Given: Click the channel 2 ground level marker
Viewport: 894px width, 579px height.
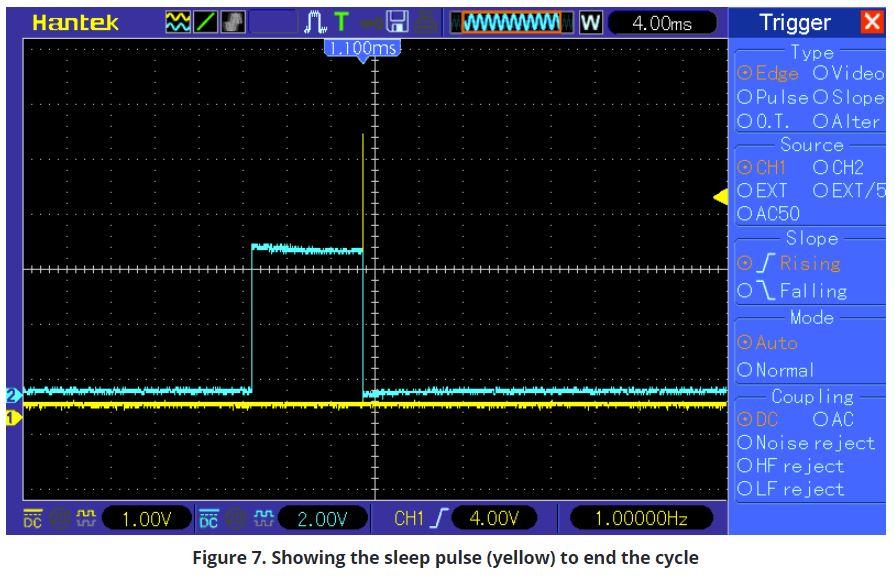Looking at the screenshot, I should 14,394.
